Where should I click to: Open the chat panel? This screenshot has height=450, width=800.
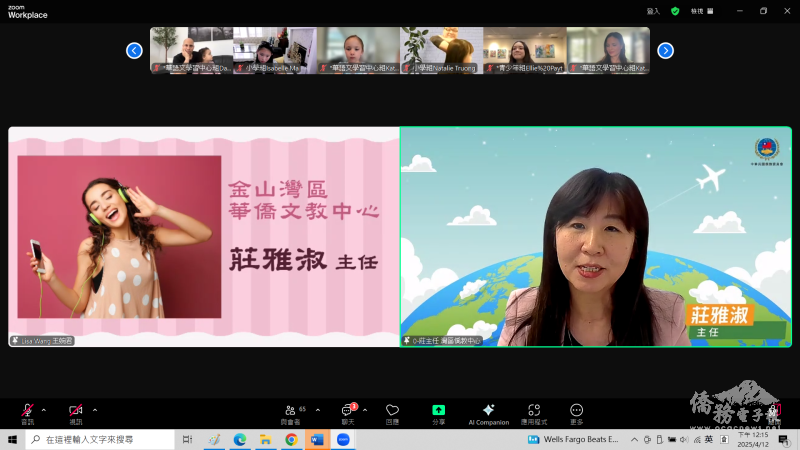(x=348, y=411)
